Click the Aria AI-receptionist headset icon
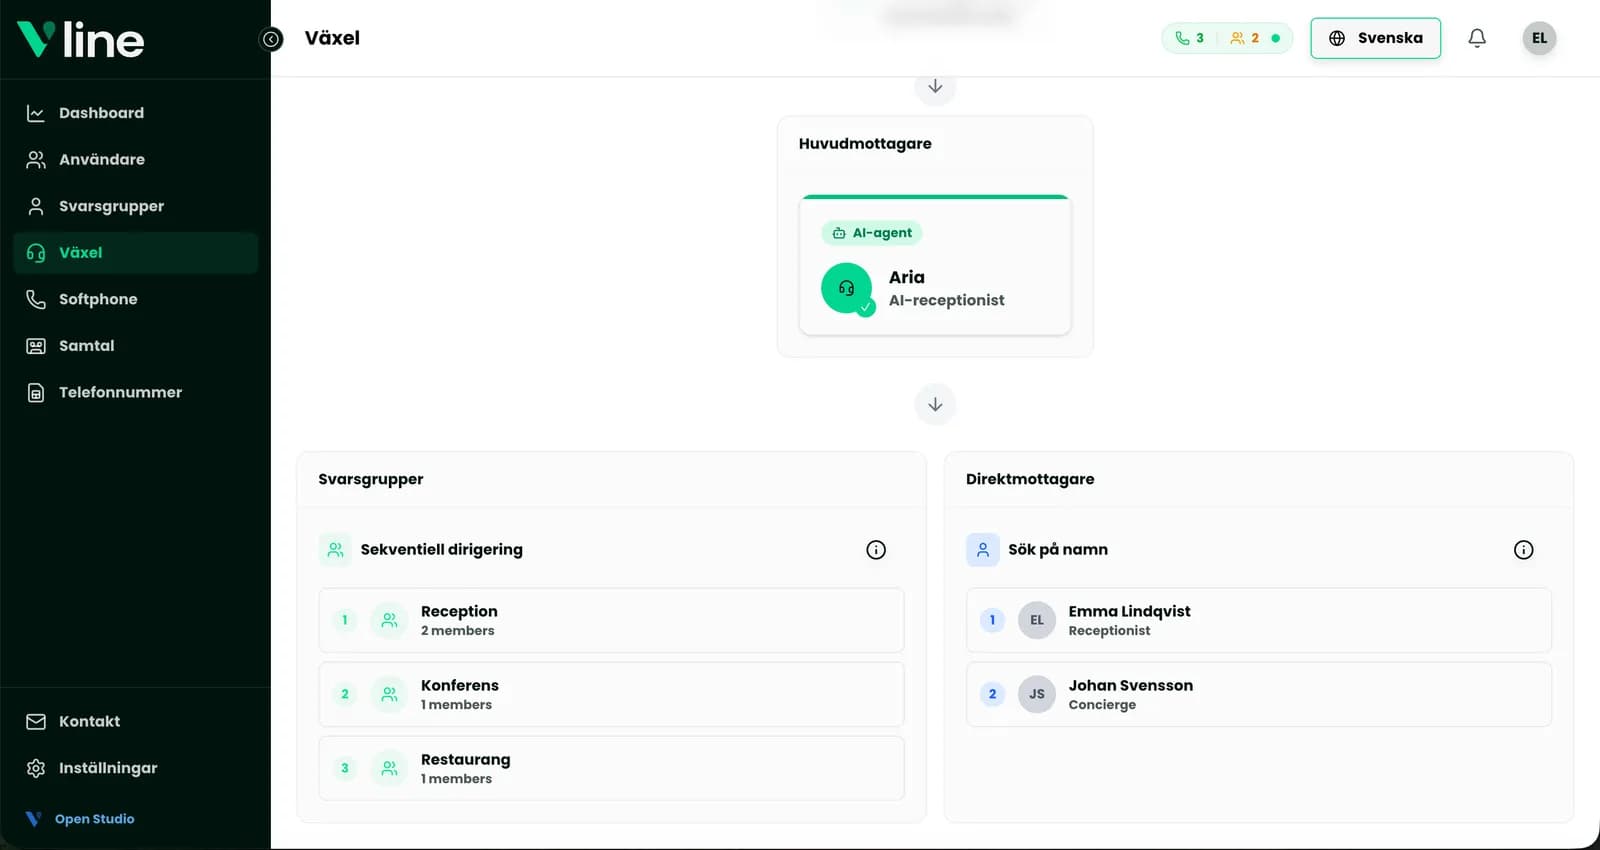 tap(847, 288)
